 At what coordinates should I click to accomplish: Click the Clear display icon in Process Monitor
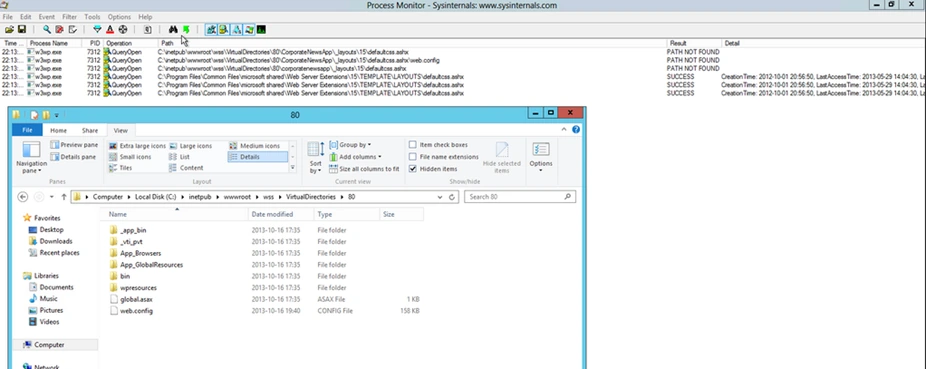(73, 30)
